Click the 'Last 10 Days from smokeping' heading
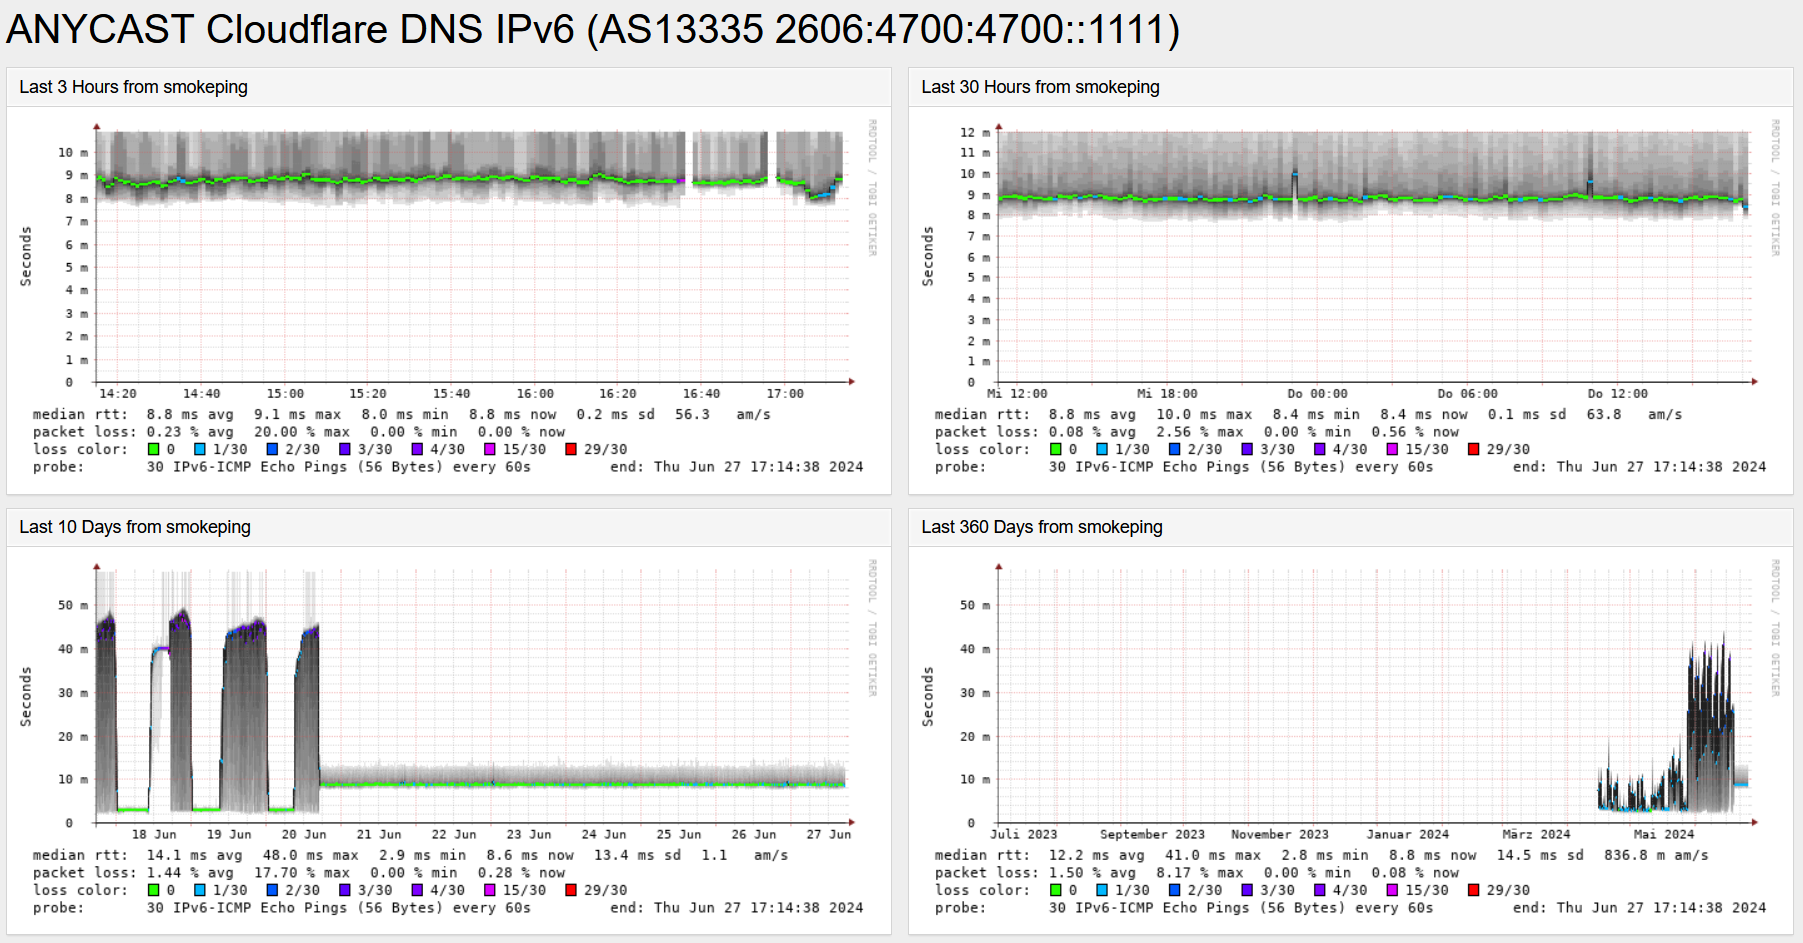The width and height of the screenshot is (1803, 943). pyautogui.click(x=135, y=527)
